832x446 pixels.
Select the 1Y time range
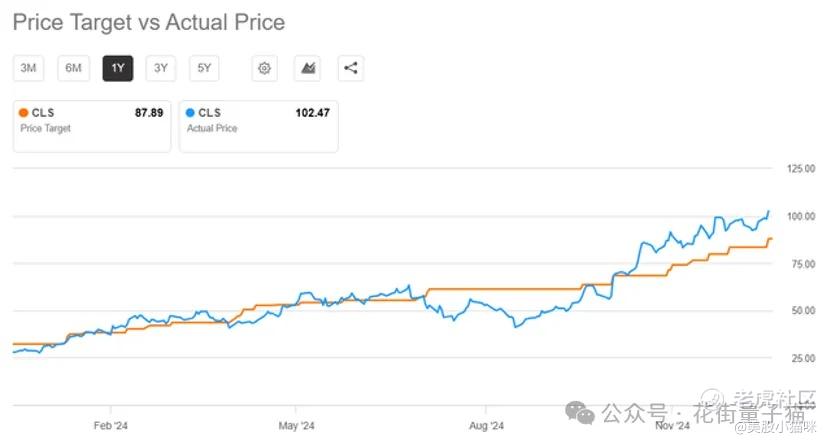point(117,68)
